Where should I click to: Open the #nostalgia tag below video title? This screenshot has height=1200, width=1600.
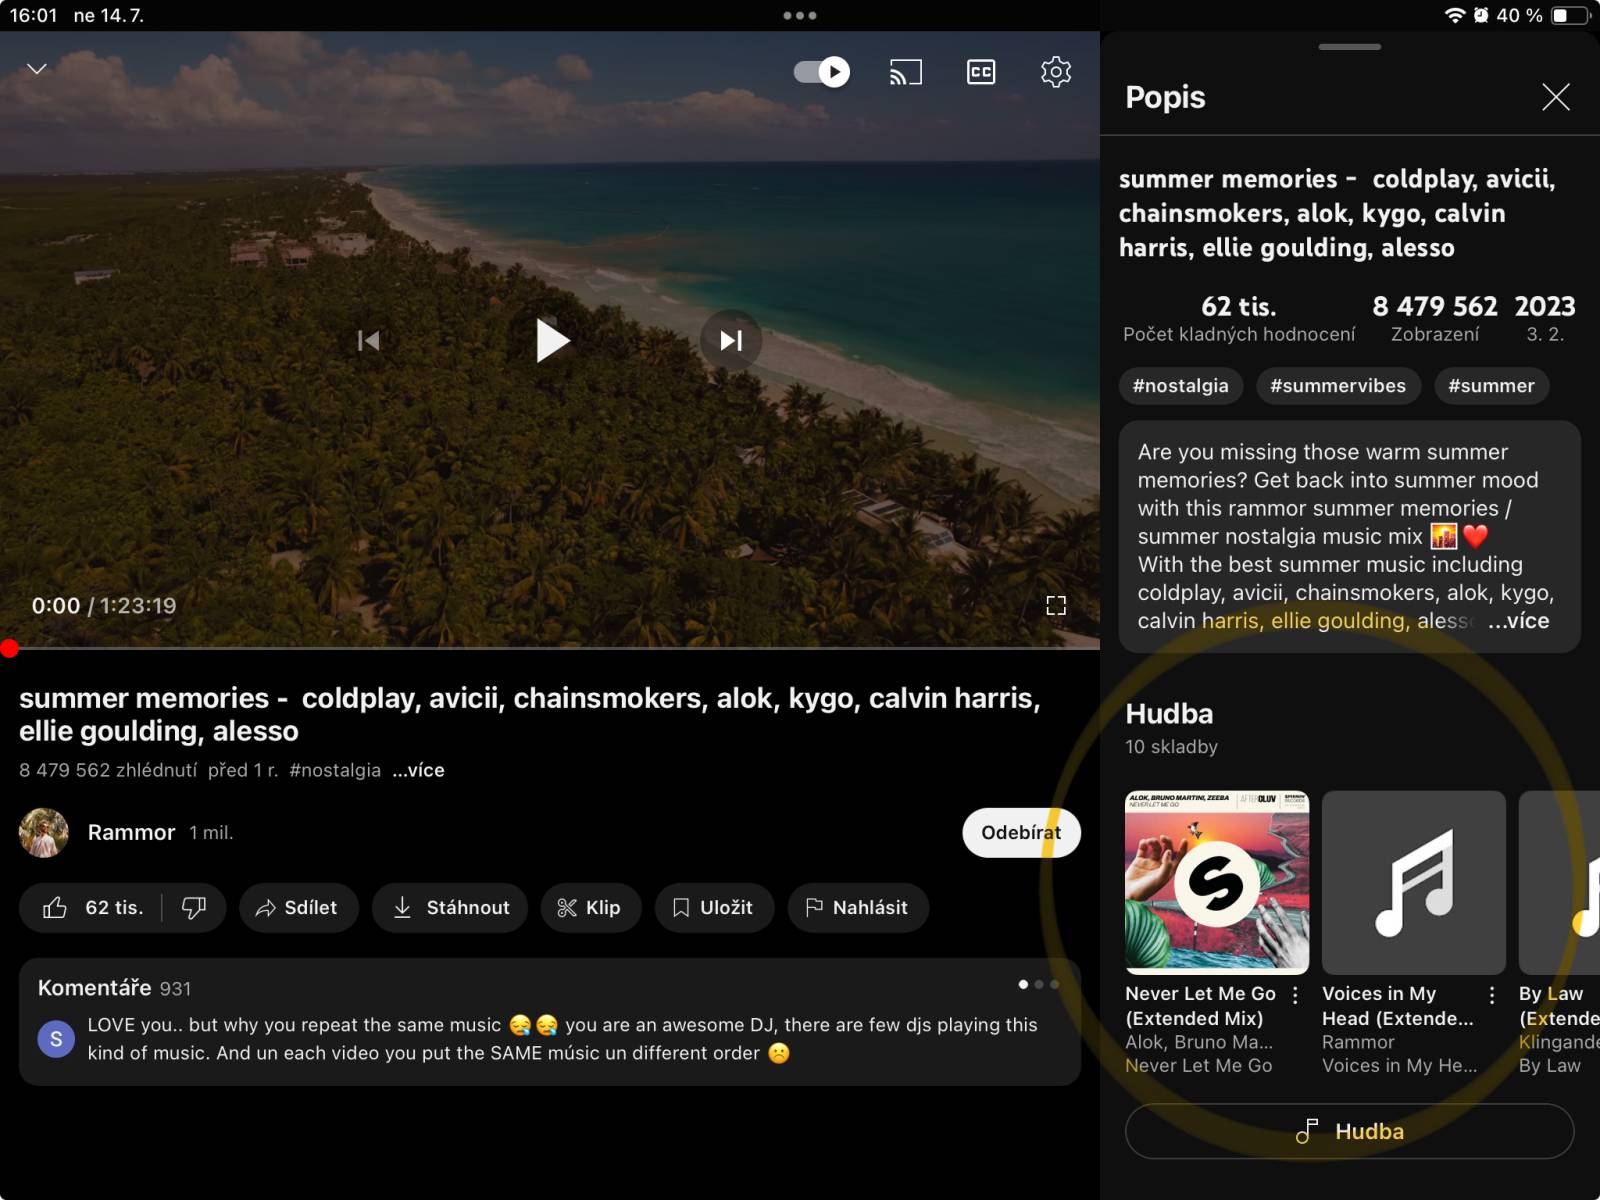[x=335, y=770]
